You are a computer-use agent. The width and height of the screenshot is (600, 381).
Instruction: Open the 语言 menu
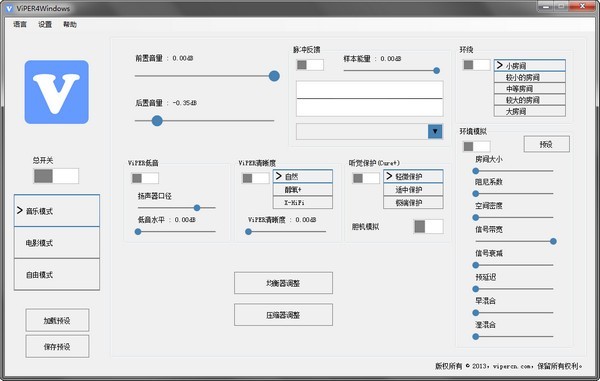pyautogui.click(x=20, y=24)
